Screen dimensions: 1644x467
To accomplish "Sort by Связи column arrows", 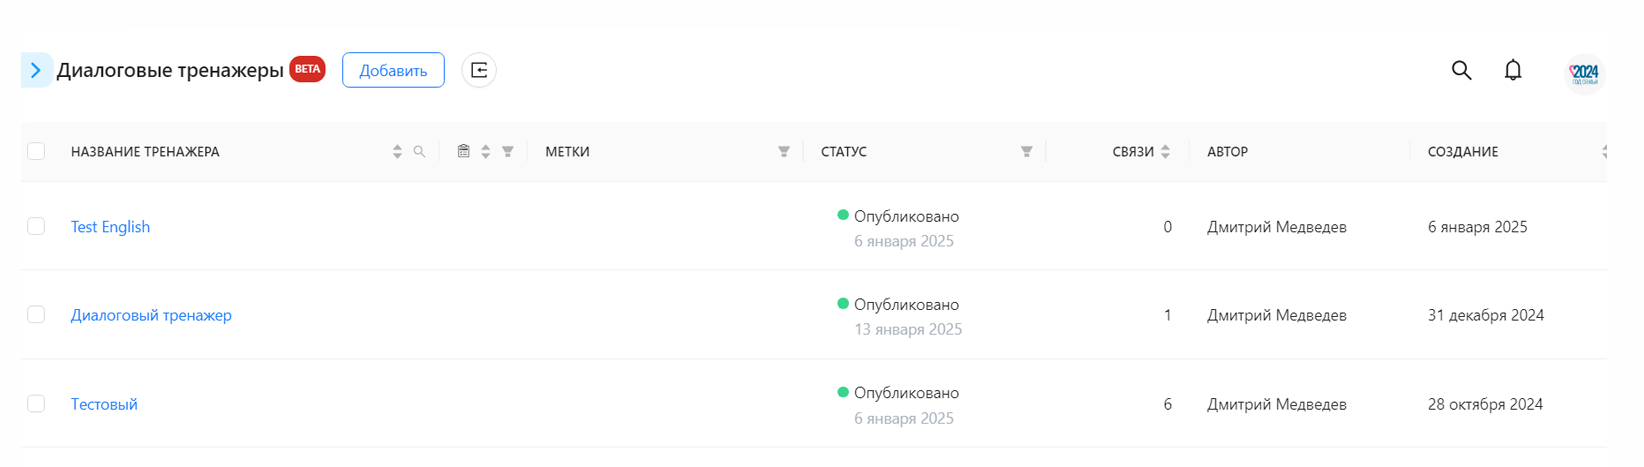I will click(1166, 152).
